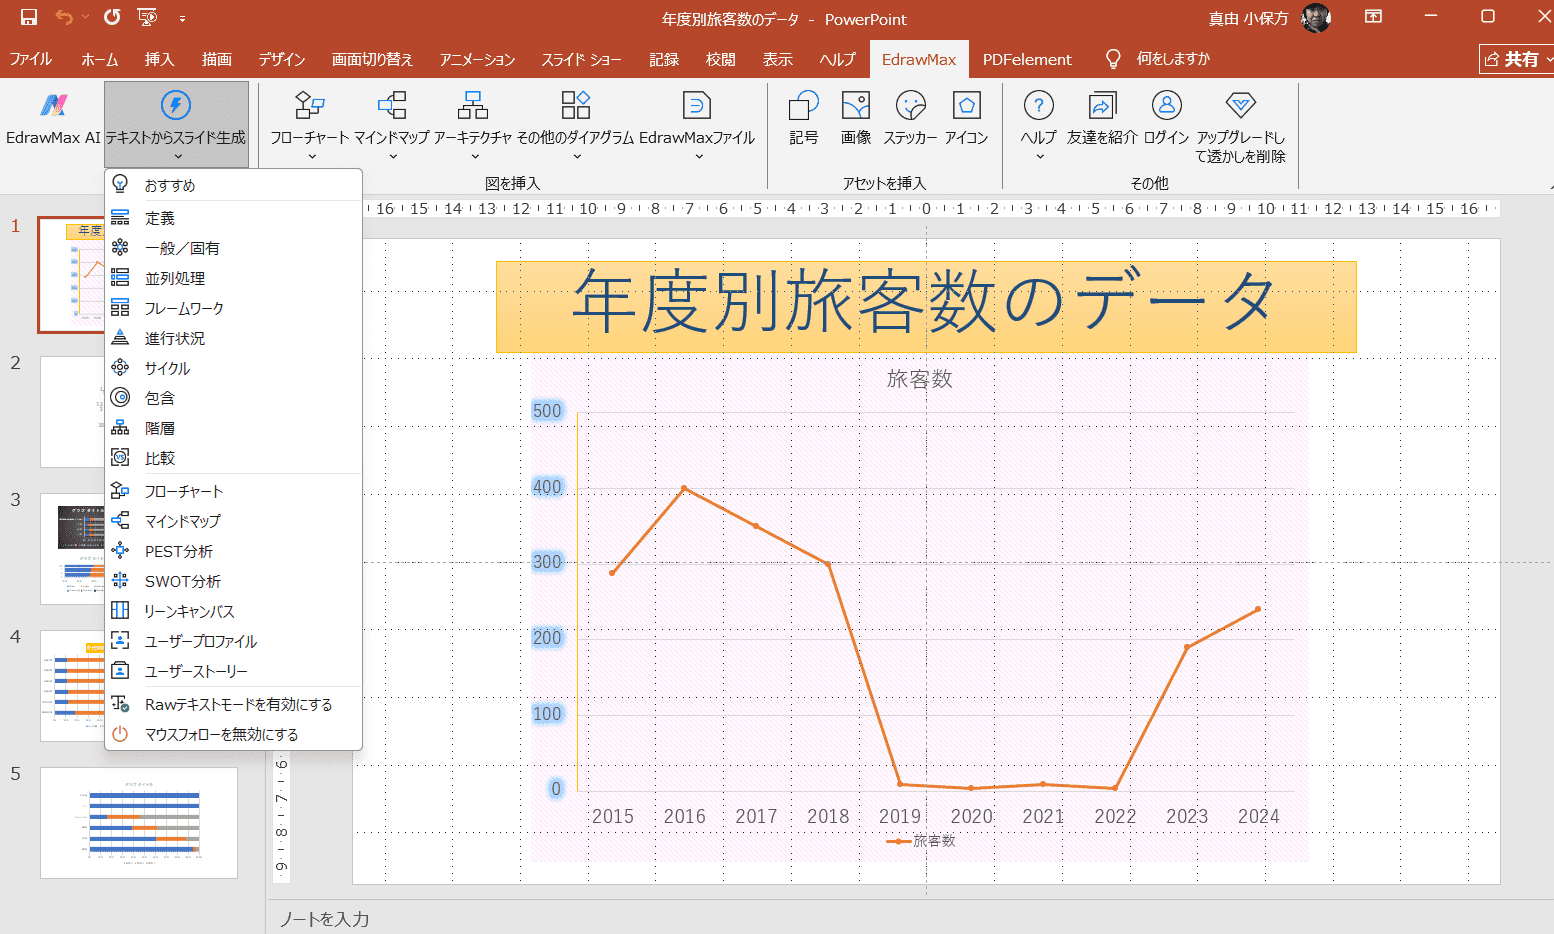1554x934 pixels.
Task: Choose リーンキャンバス in the dropdown list
Action: (x=189, y=611)
